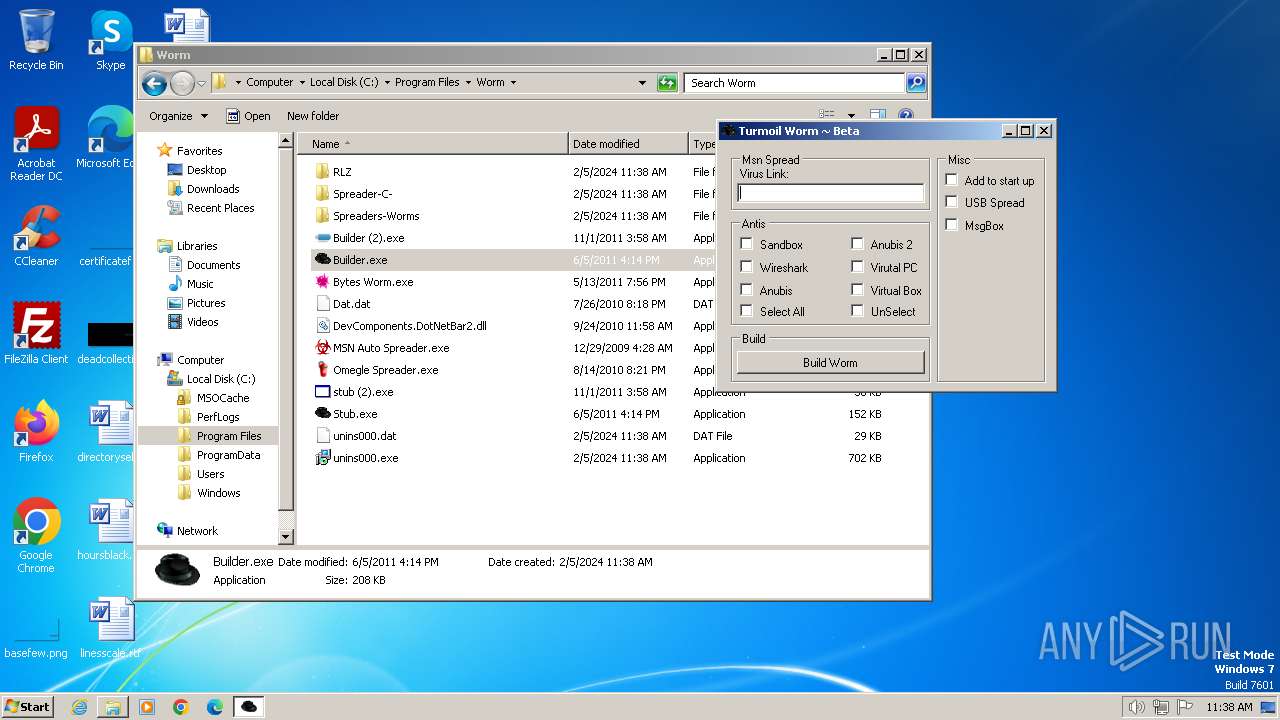The image size is (1280, 720).
Task: Click the navigation pane scroll down arrow
Action: point(286,537)
